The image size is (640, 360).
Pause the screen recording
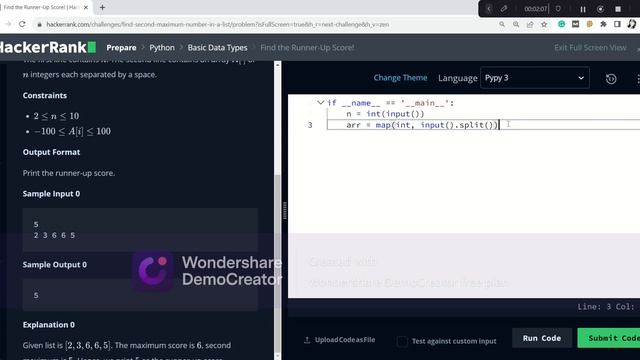point(583,9)
